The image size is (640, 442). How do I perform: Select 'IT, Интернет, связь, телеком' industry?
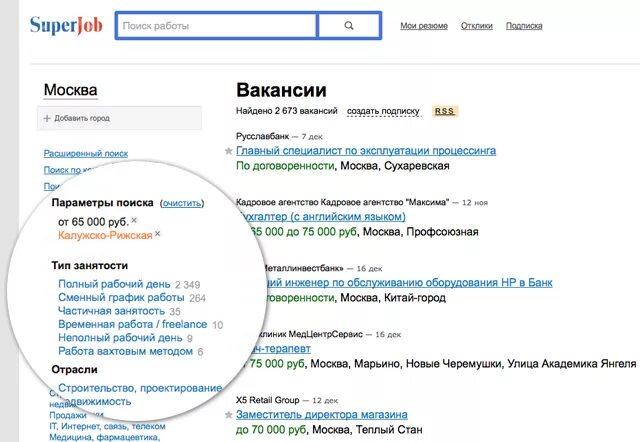click(x=107, y=426)
